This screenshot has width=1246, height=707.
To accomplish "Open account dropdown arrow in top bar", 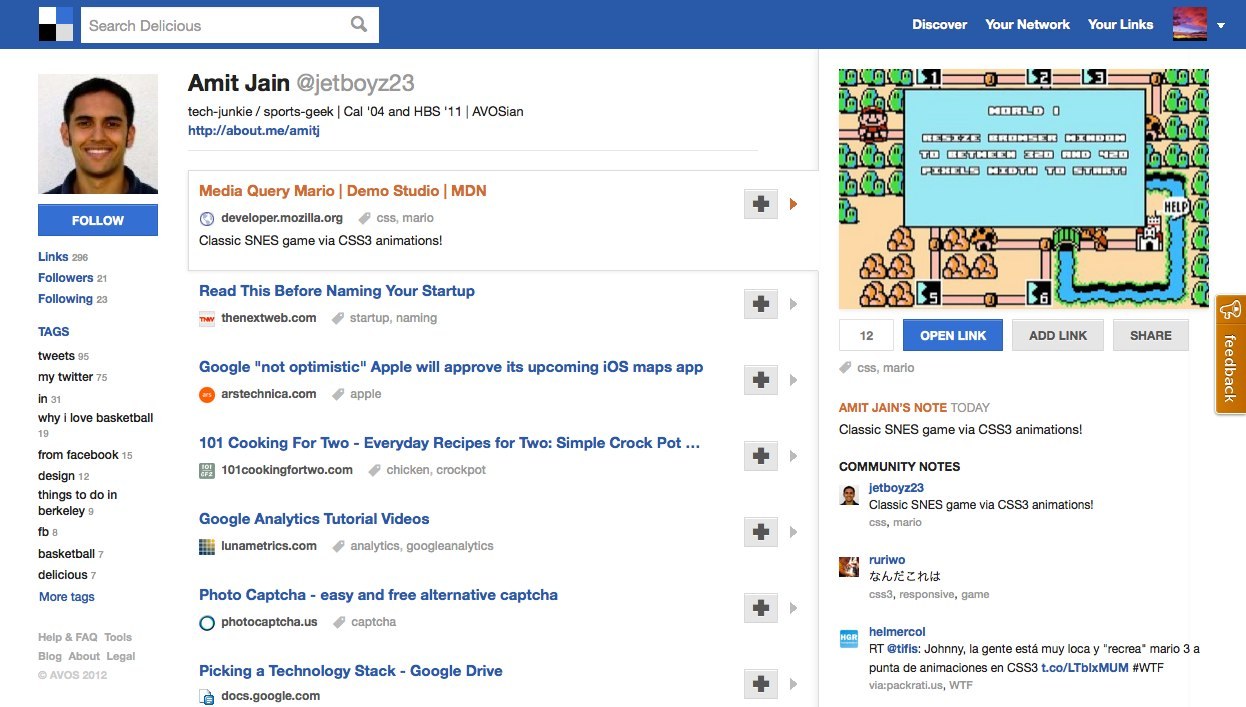I will tap(1221, 27).
